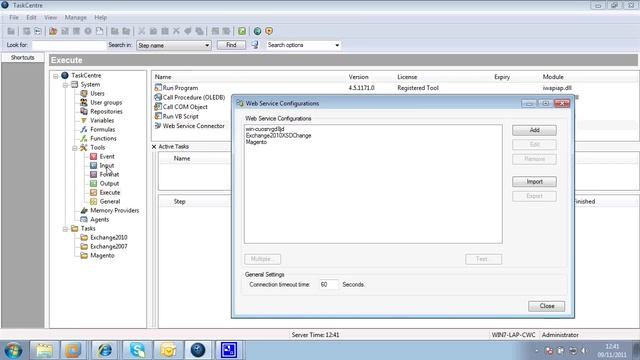Click Add in Web Service Configurations
Screen dimensions: 640x360
click(x=534, y=130)
